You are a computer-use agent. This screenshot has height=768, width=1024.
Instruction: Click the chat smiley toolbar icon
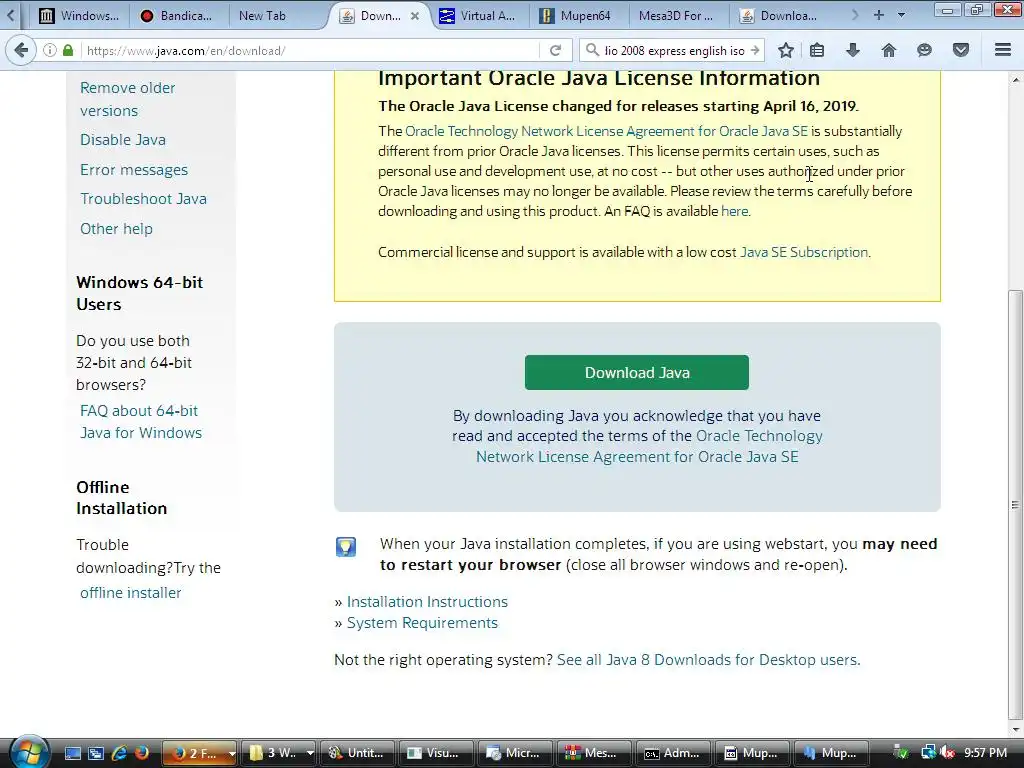(x=924, y=50)
